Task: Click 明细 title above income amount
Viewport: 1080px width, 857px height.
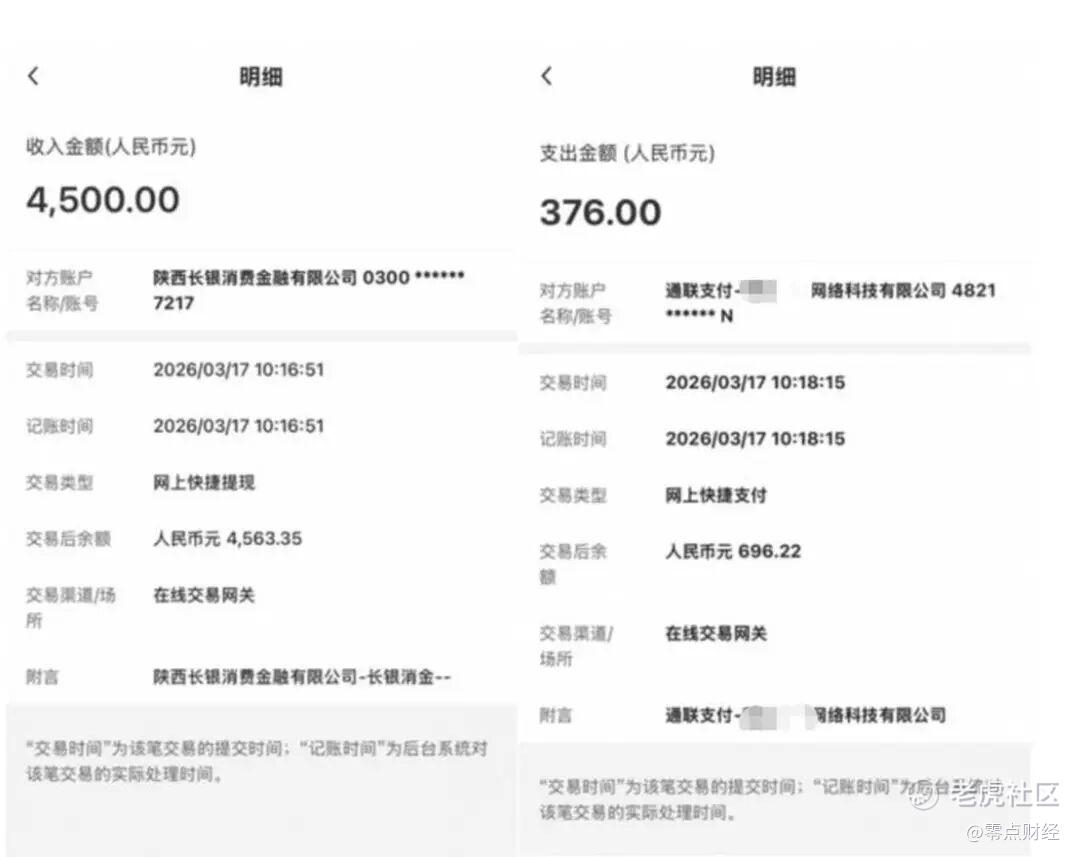Action: click(x=260, y=77)
